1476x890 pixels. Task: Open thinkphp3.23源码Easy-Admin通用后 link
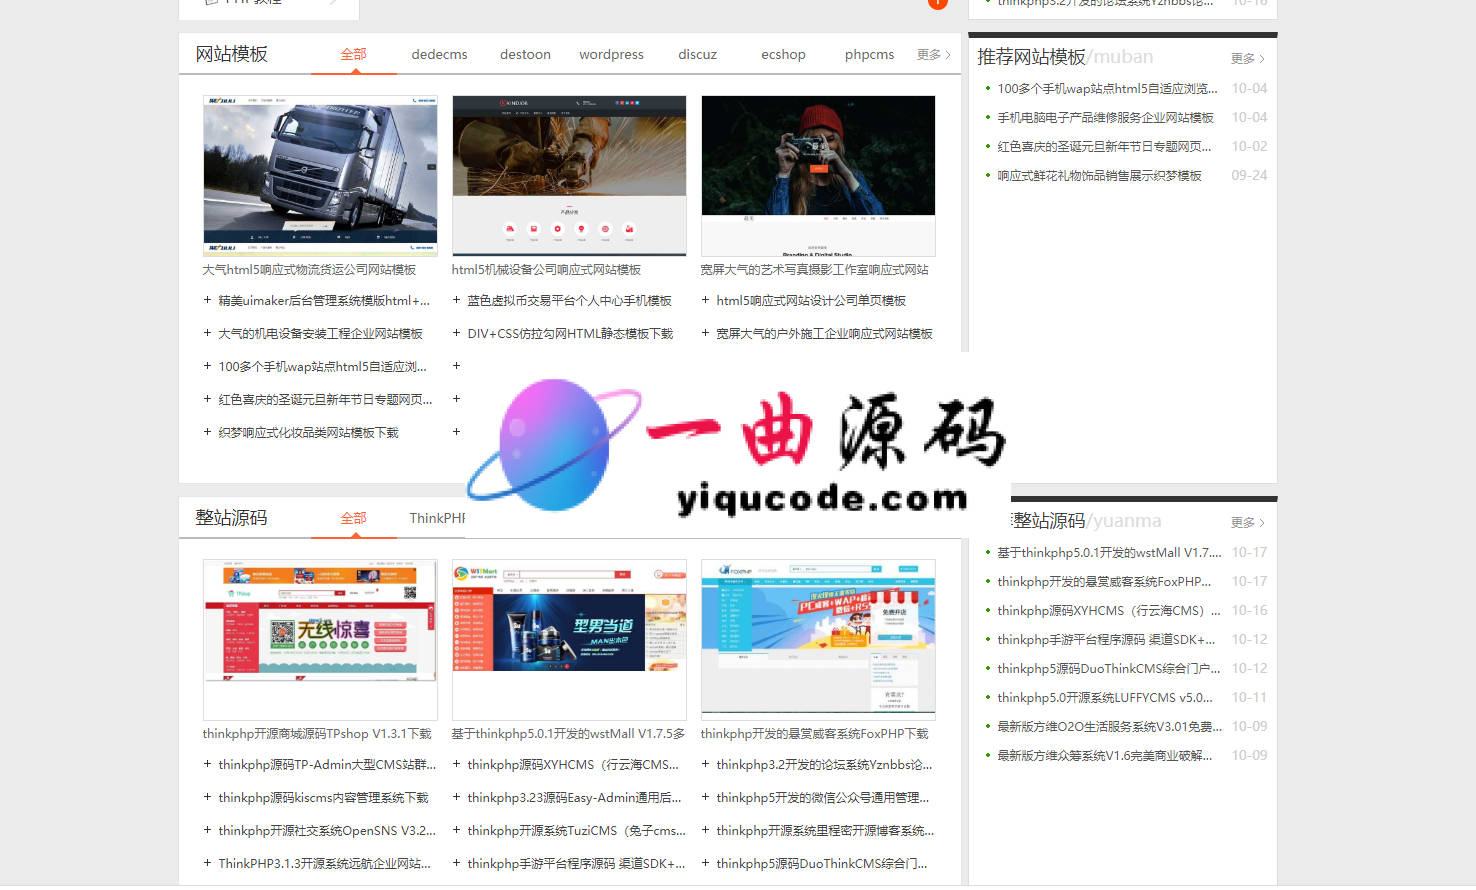(x=574, y=797)
